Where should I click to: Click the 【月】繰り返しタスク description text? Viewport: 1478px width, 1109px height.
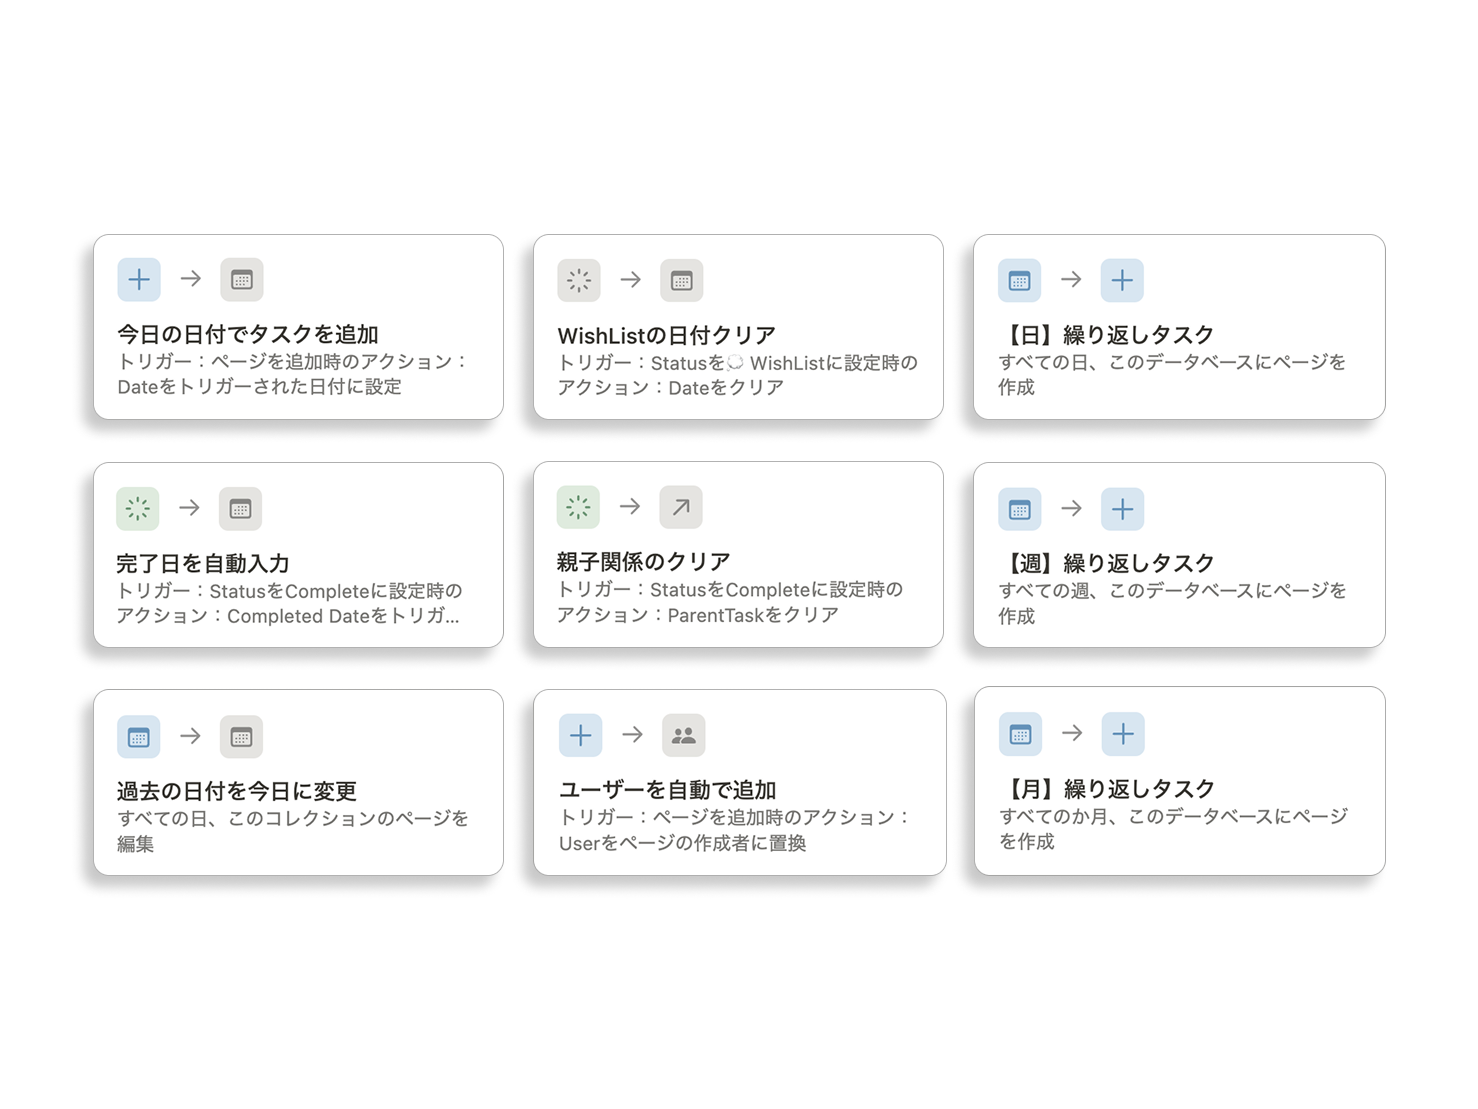pyautogui.click(x=1173, y=829)
